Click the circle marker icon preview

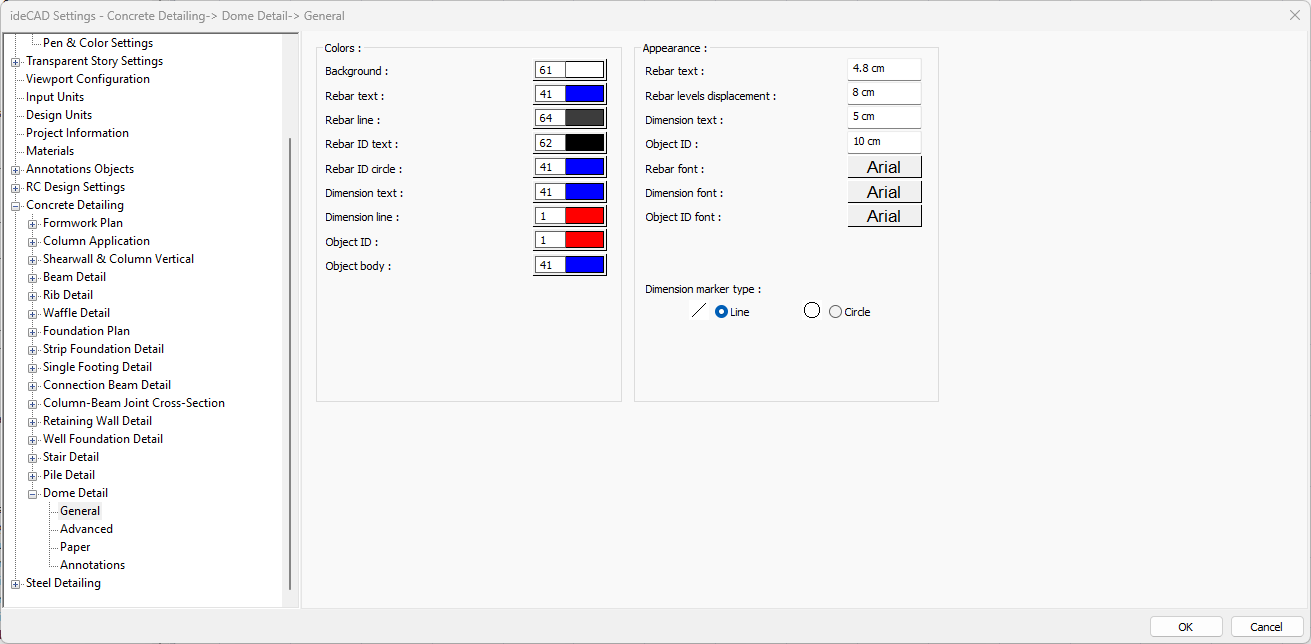pyautogui.click(x=812, y=311)
